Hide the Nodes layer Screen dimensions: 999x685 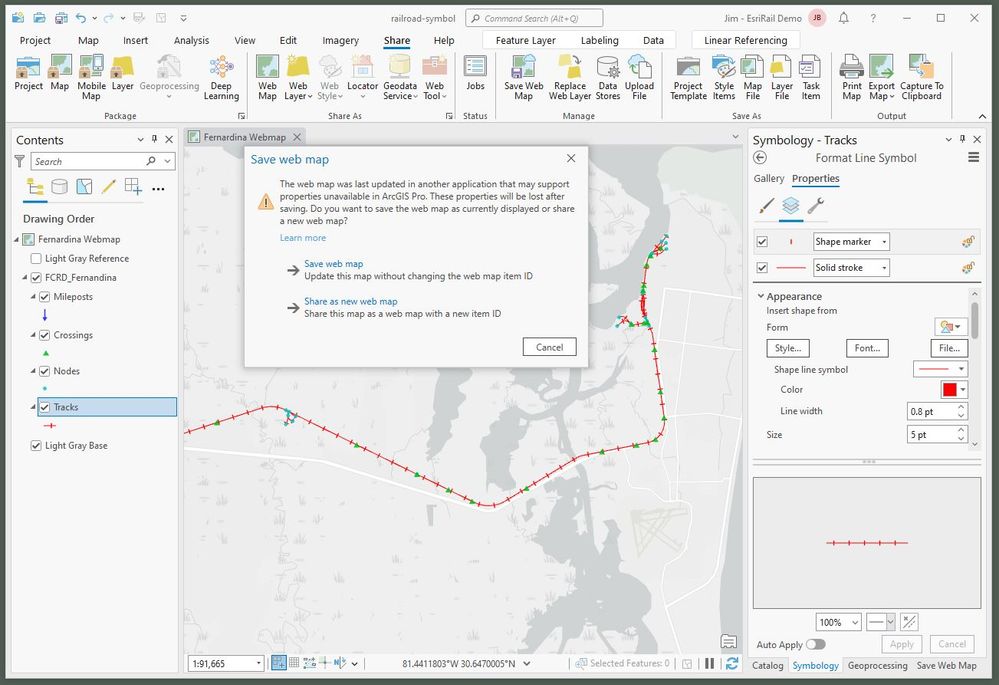click(x=45, y=371)
